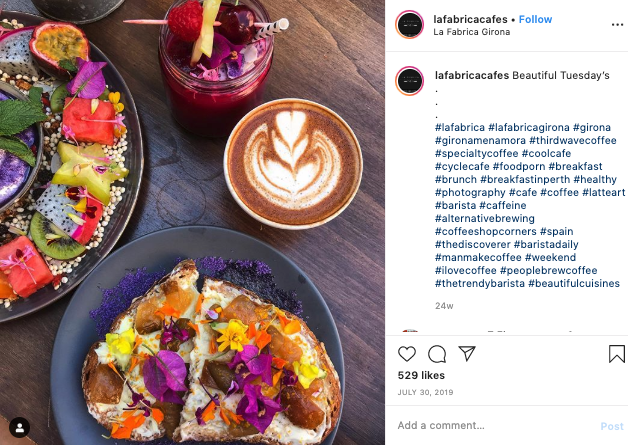View who liked via 529 likes
This screenshot has height=445, width=628.
[x=421, y=375]
